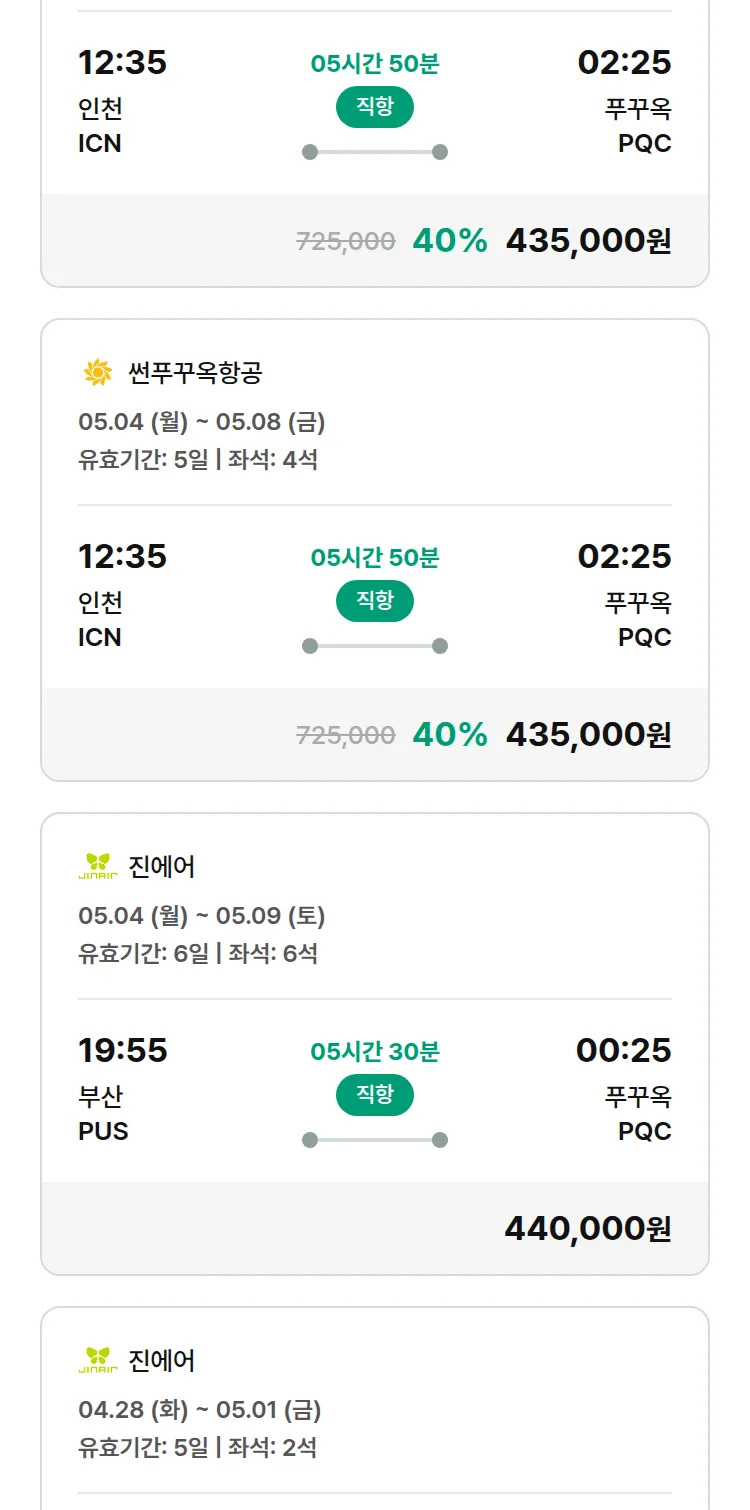
Task: Click Jin Air logo on 04.28–05.01 flight
Action: pyautogui.click(x=98, y=1360)
